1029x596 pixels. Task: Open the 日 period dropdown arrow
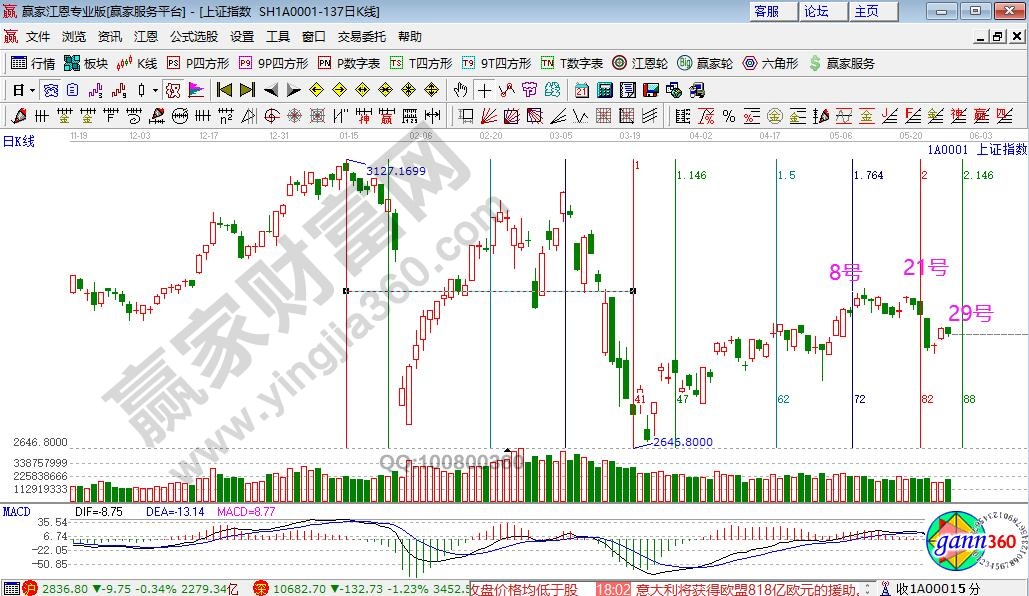click(x=32, y=91)
